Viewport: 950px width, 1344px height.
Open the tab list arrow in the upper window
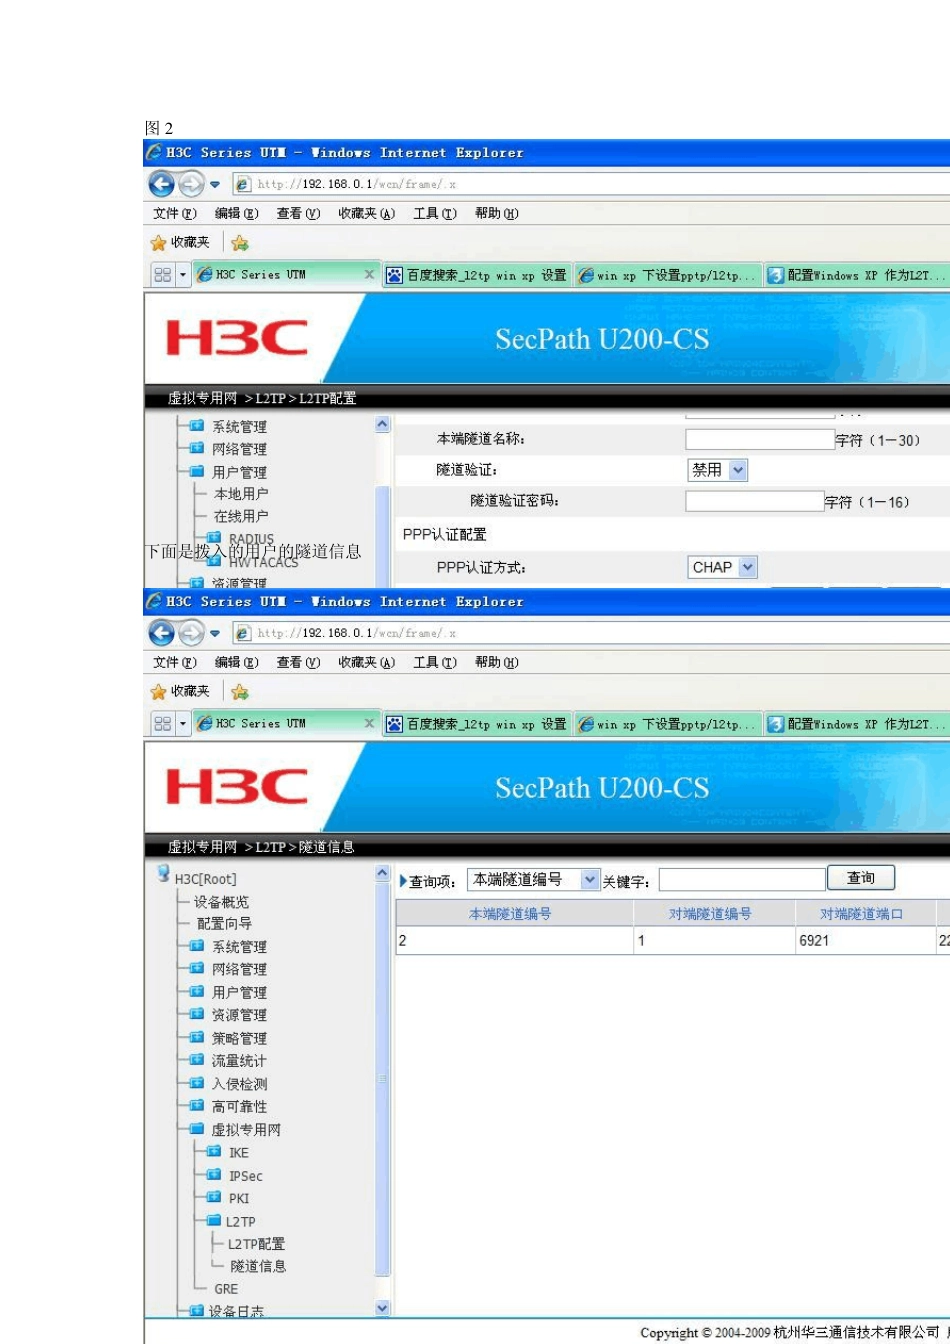point(183,275)
